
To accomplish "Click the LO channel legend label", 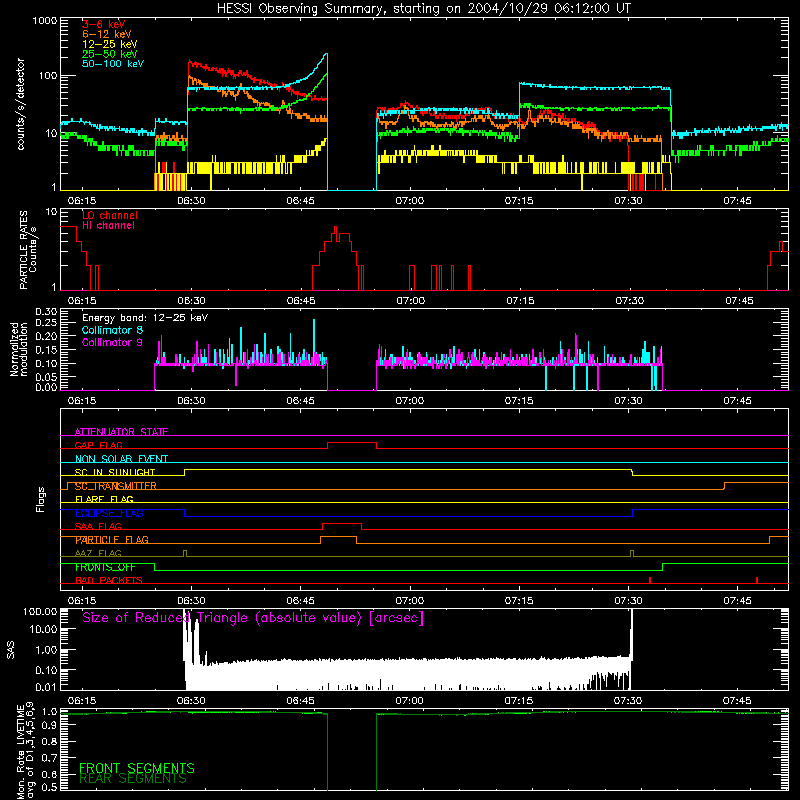I will 110,215.
